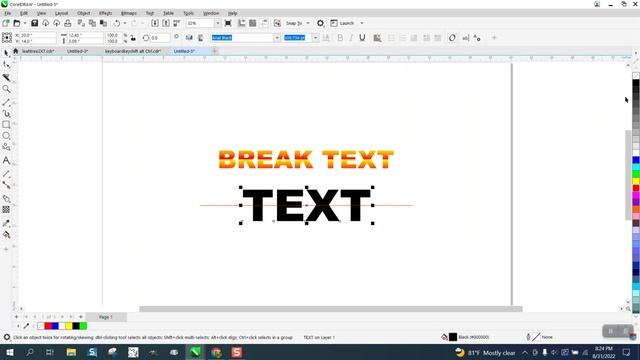The height and width of the screenshot is (360, 640).
Task: Activate the Text tool (letter A)
Action: pyautogui.click(x=6, y=160)
